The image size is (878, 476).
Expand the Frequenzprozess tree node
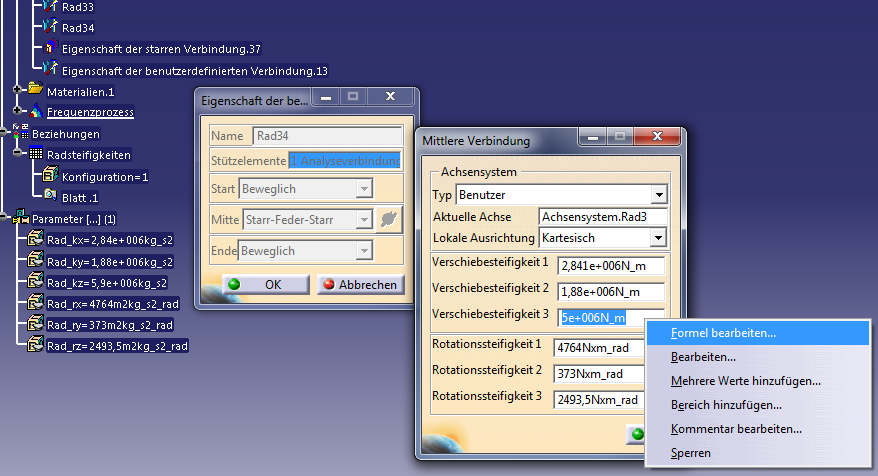17,110
